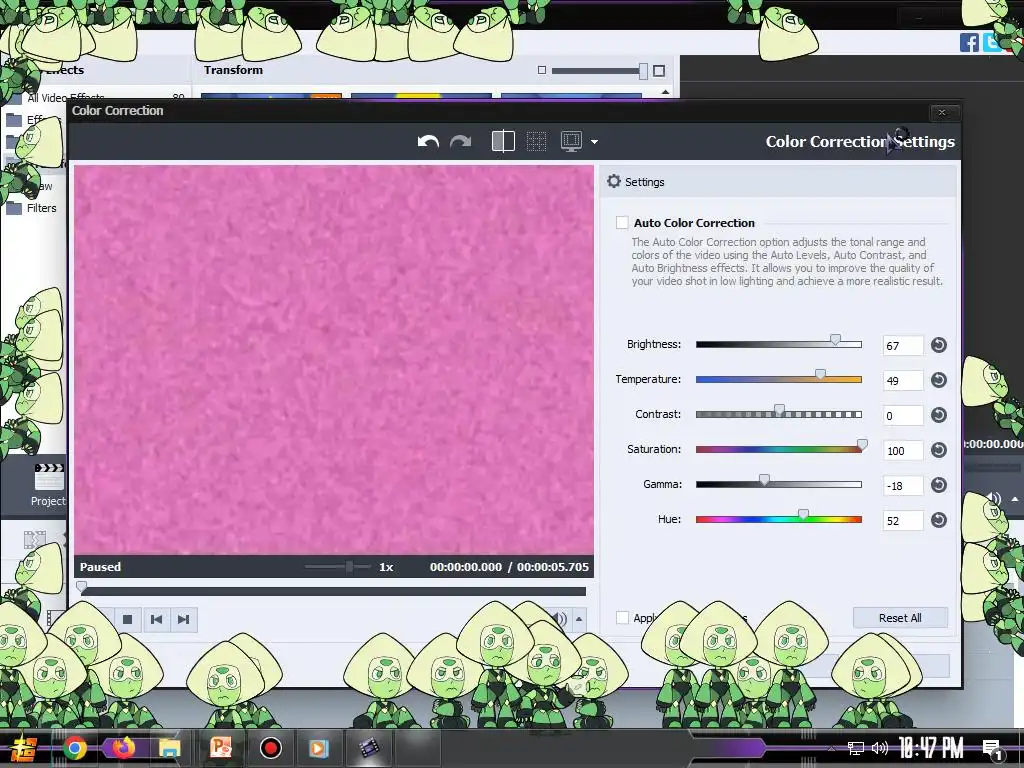Screen dimensions: 1024x768
Task: Show the grid overlay on preview
Action: pos(536,142)
